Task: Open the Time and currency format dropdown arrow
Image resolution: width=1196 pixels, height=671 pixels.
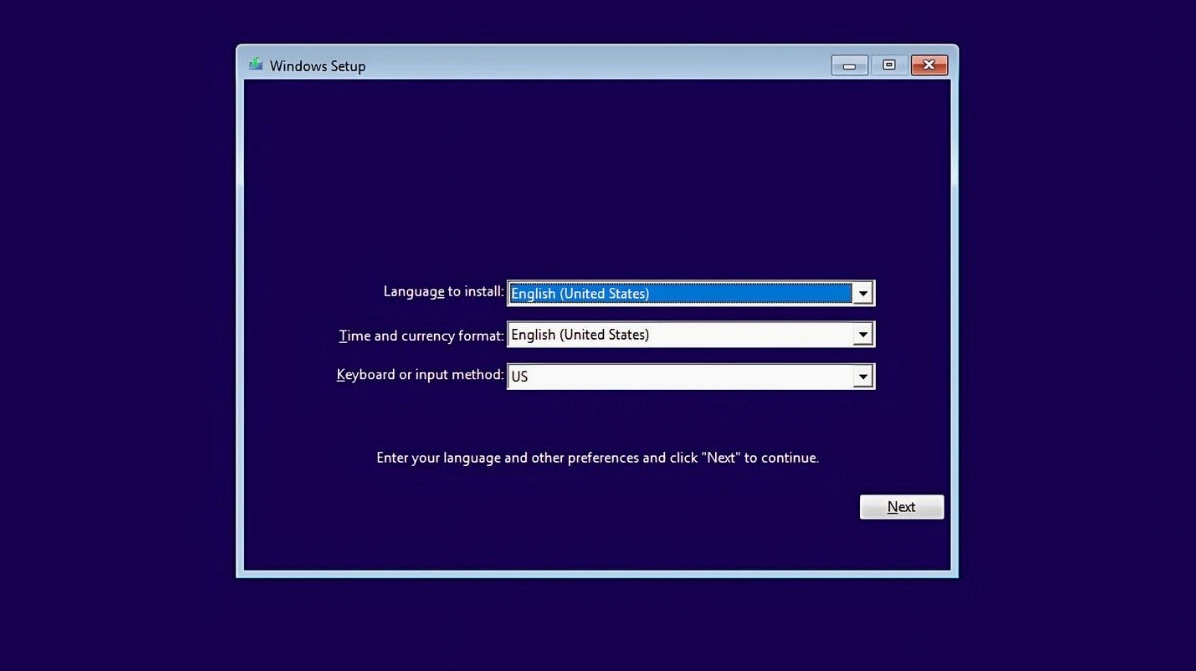Action: coord(862,335)
